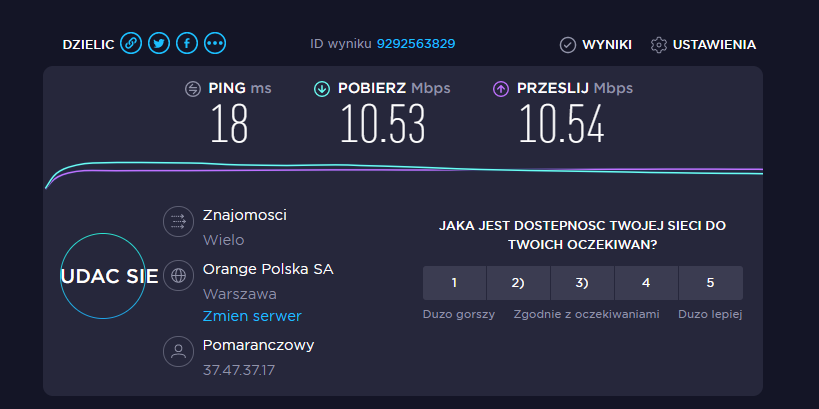
Task: Click the Wyniki checkmark icon
Action: tap(568, 45)
